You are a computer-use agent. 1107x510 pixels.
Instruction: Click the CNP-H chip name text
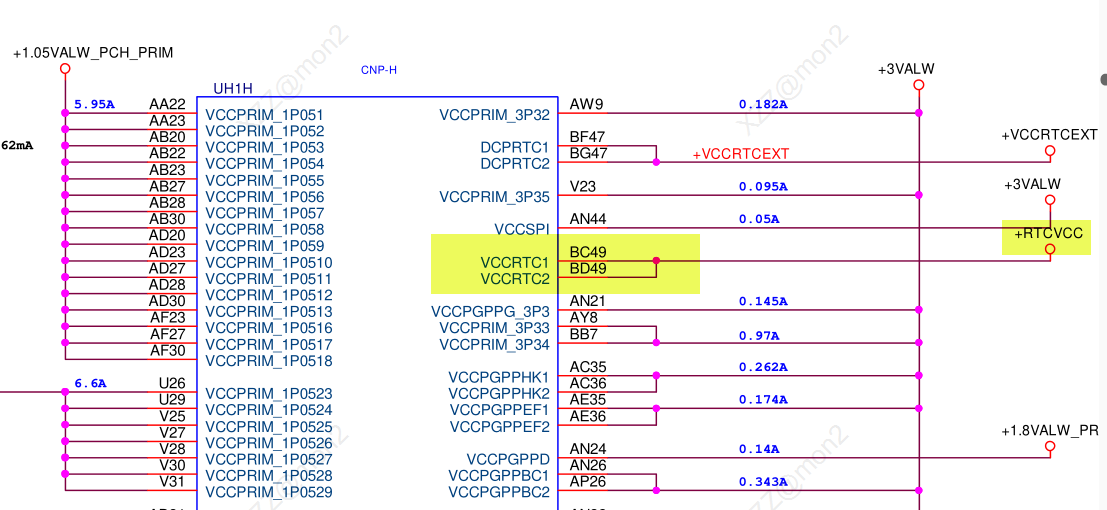coord(378,70)
